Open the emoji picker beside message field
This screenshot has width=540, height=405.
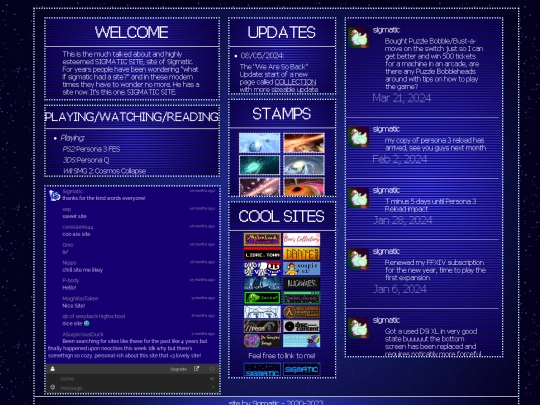[x=53, y=387]
